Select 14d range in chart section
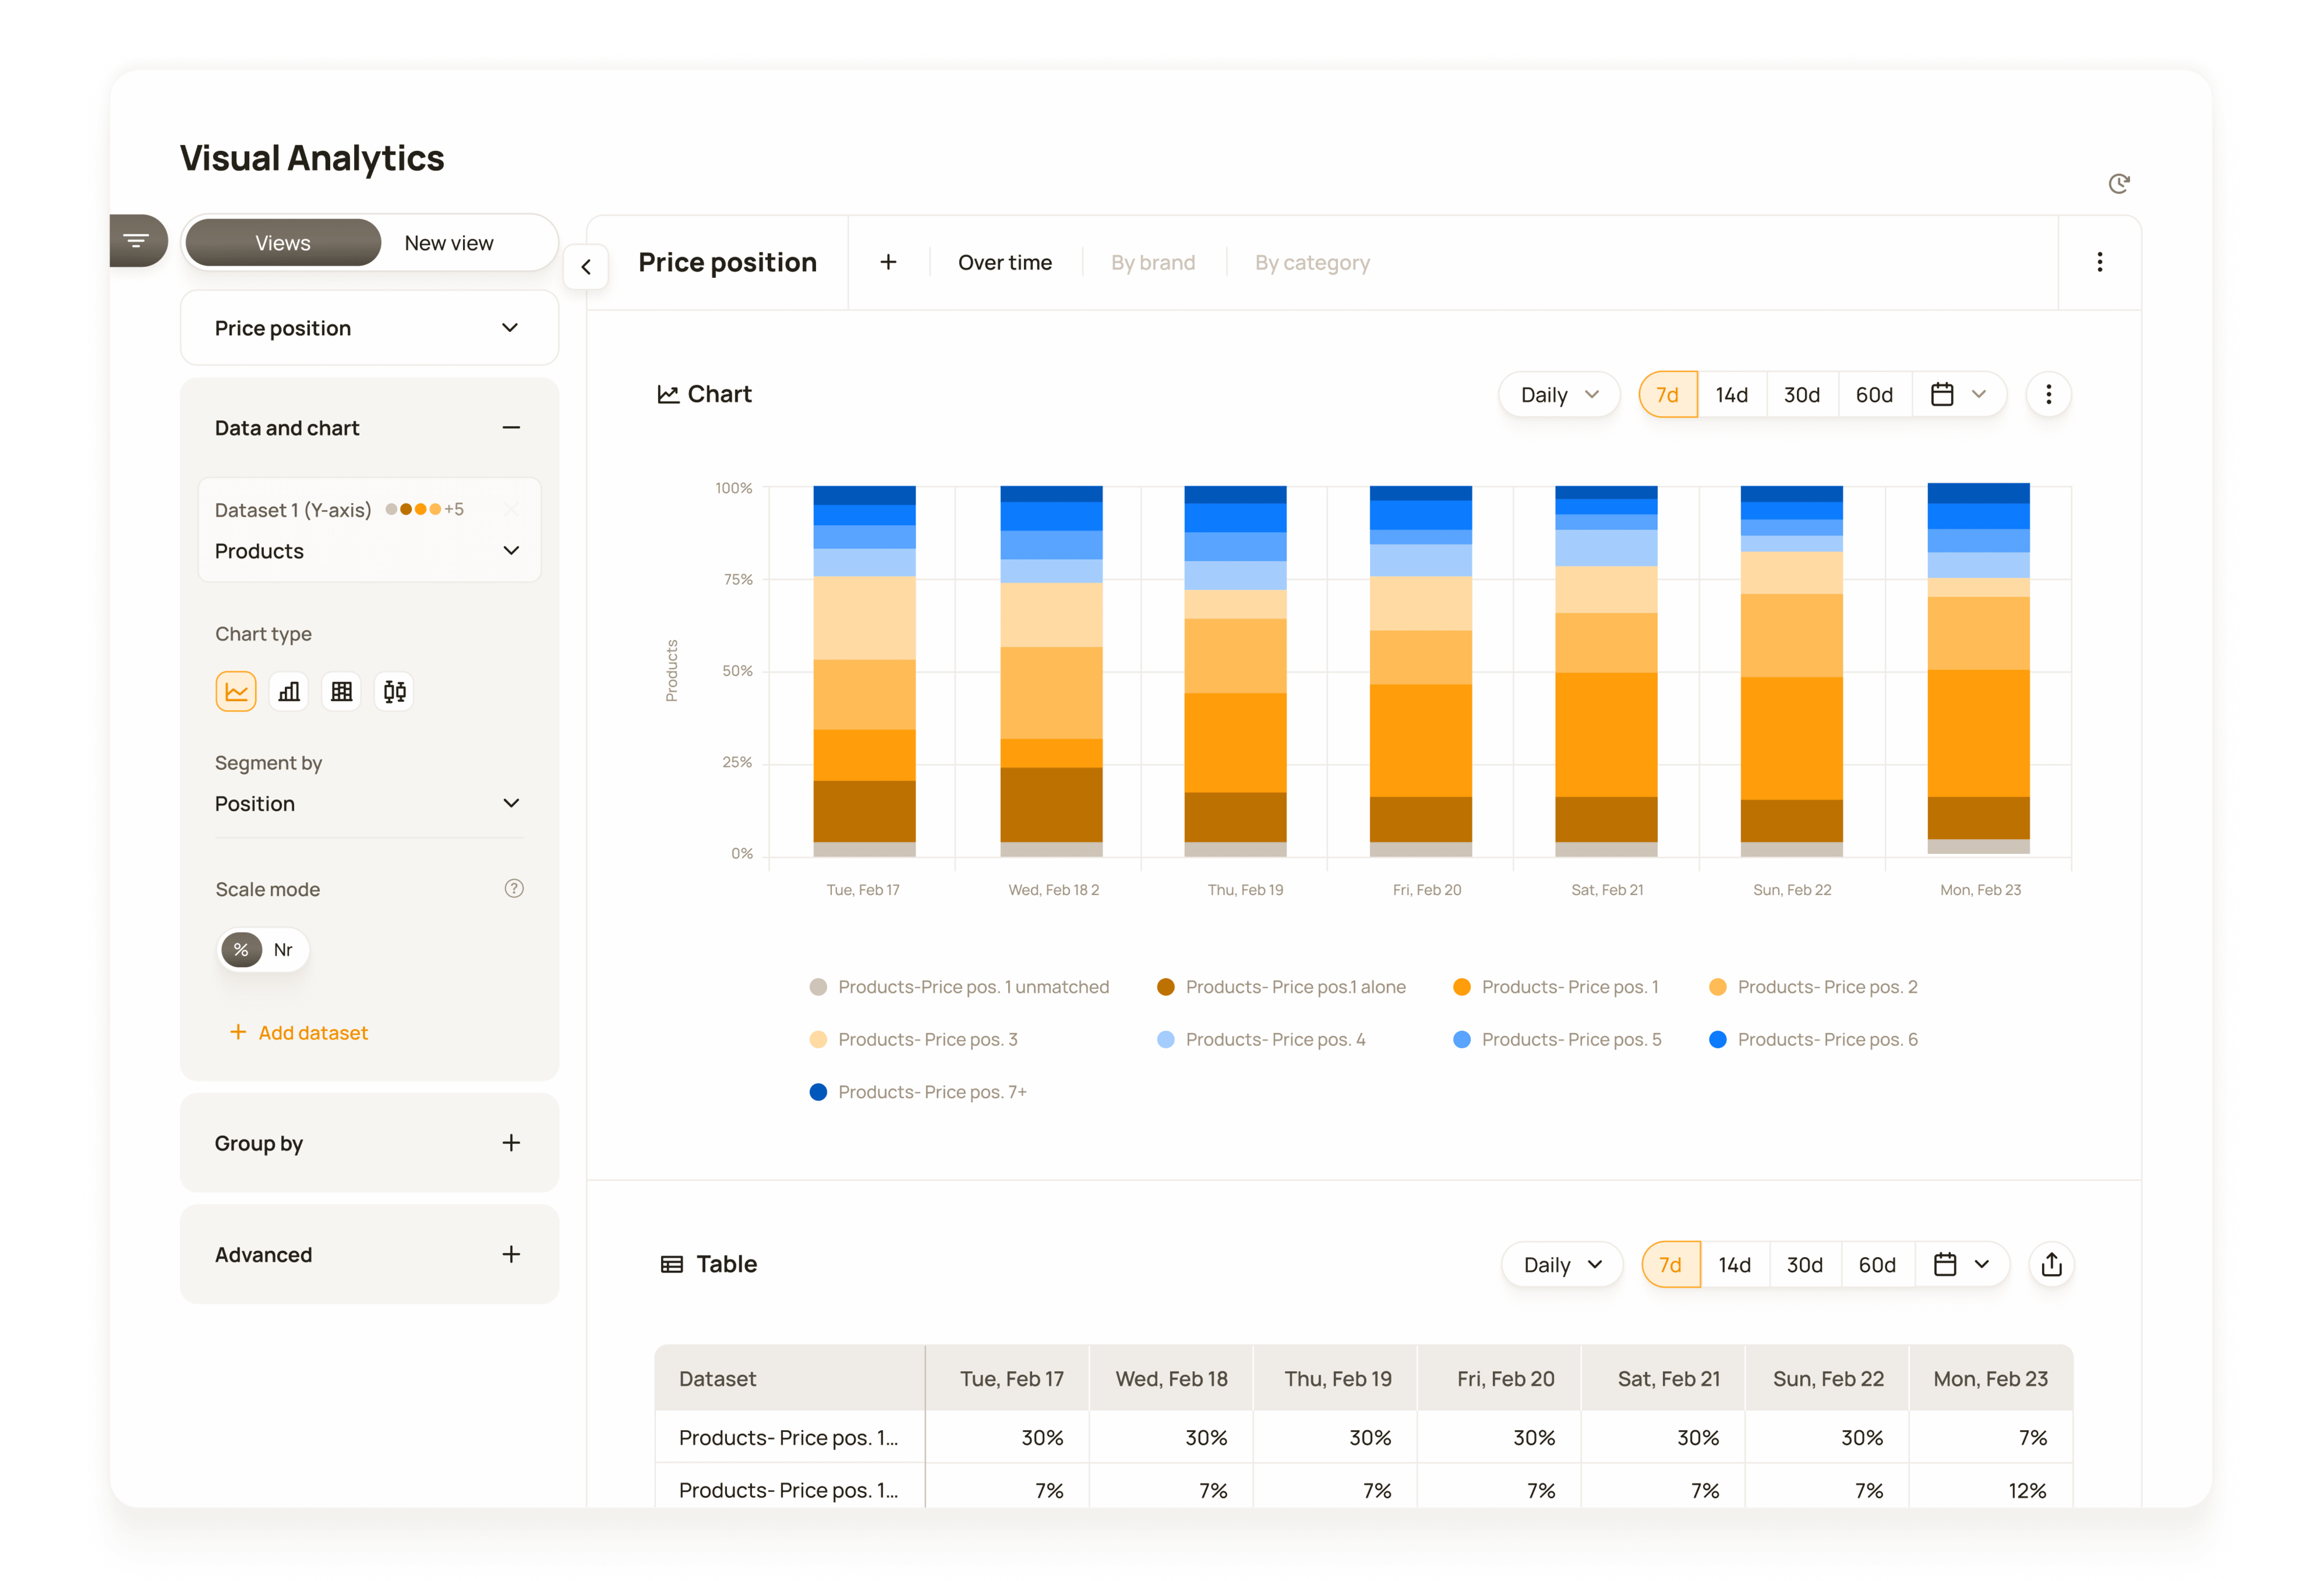 pos(1732,395)
